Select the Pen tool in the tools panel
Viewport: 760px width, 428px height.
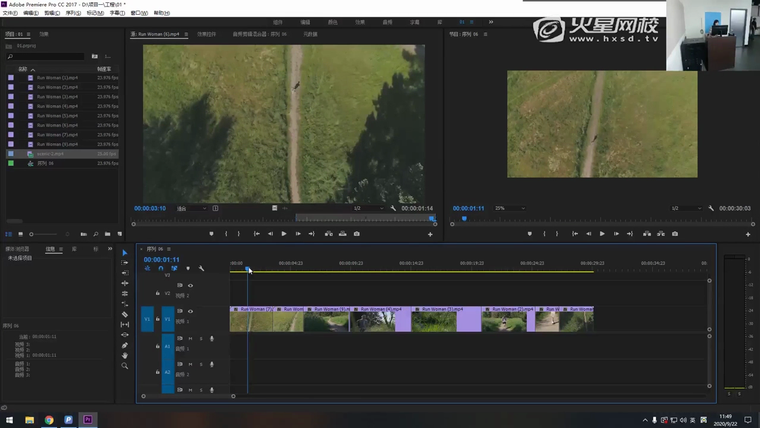[125, 345]
